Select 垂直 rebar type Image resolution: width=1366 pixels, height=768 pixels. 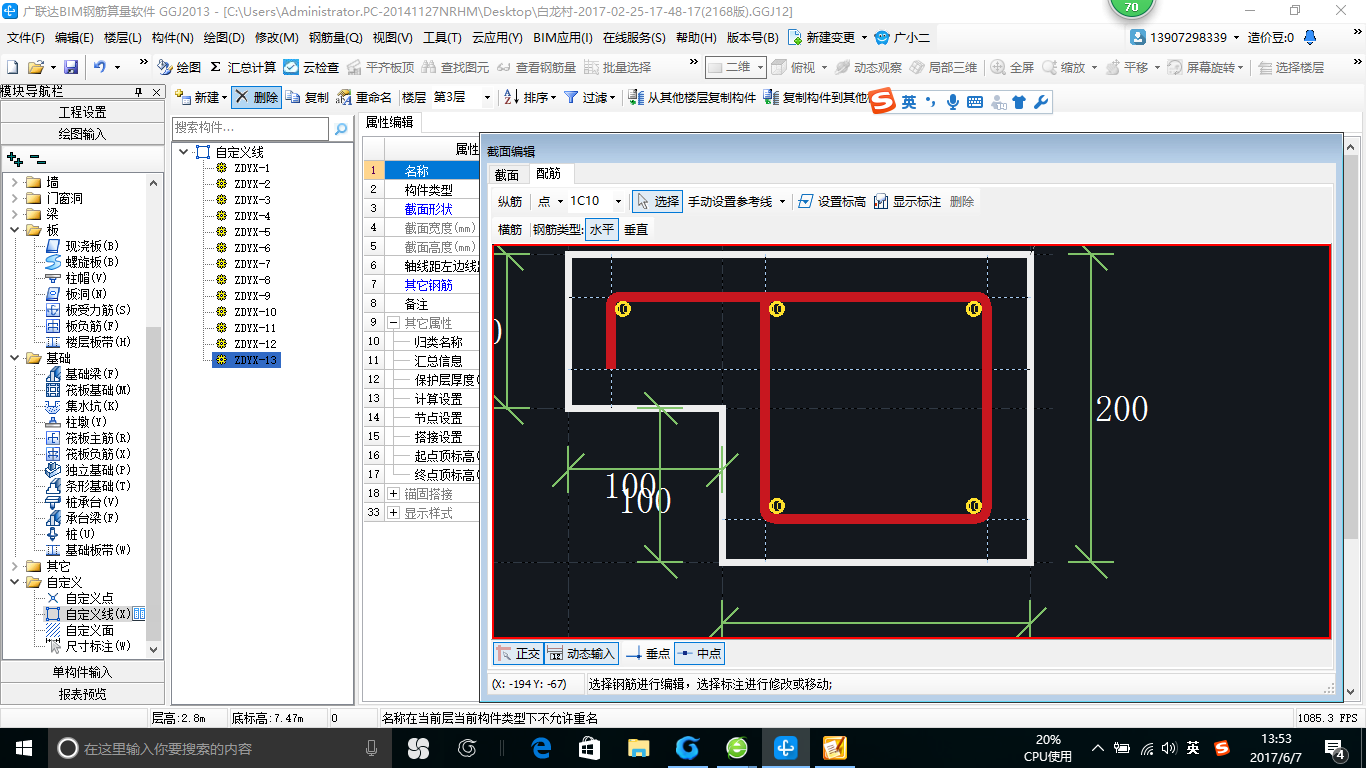pyautogui.click(x=636, y=229)
